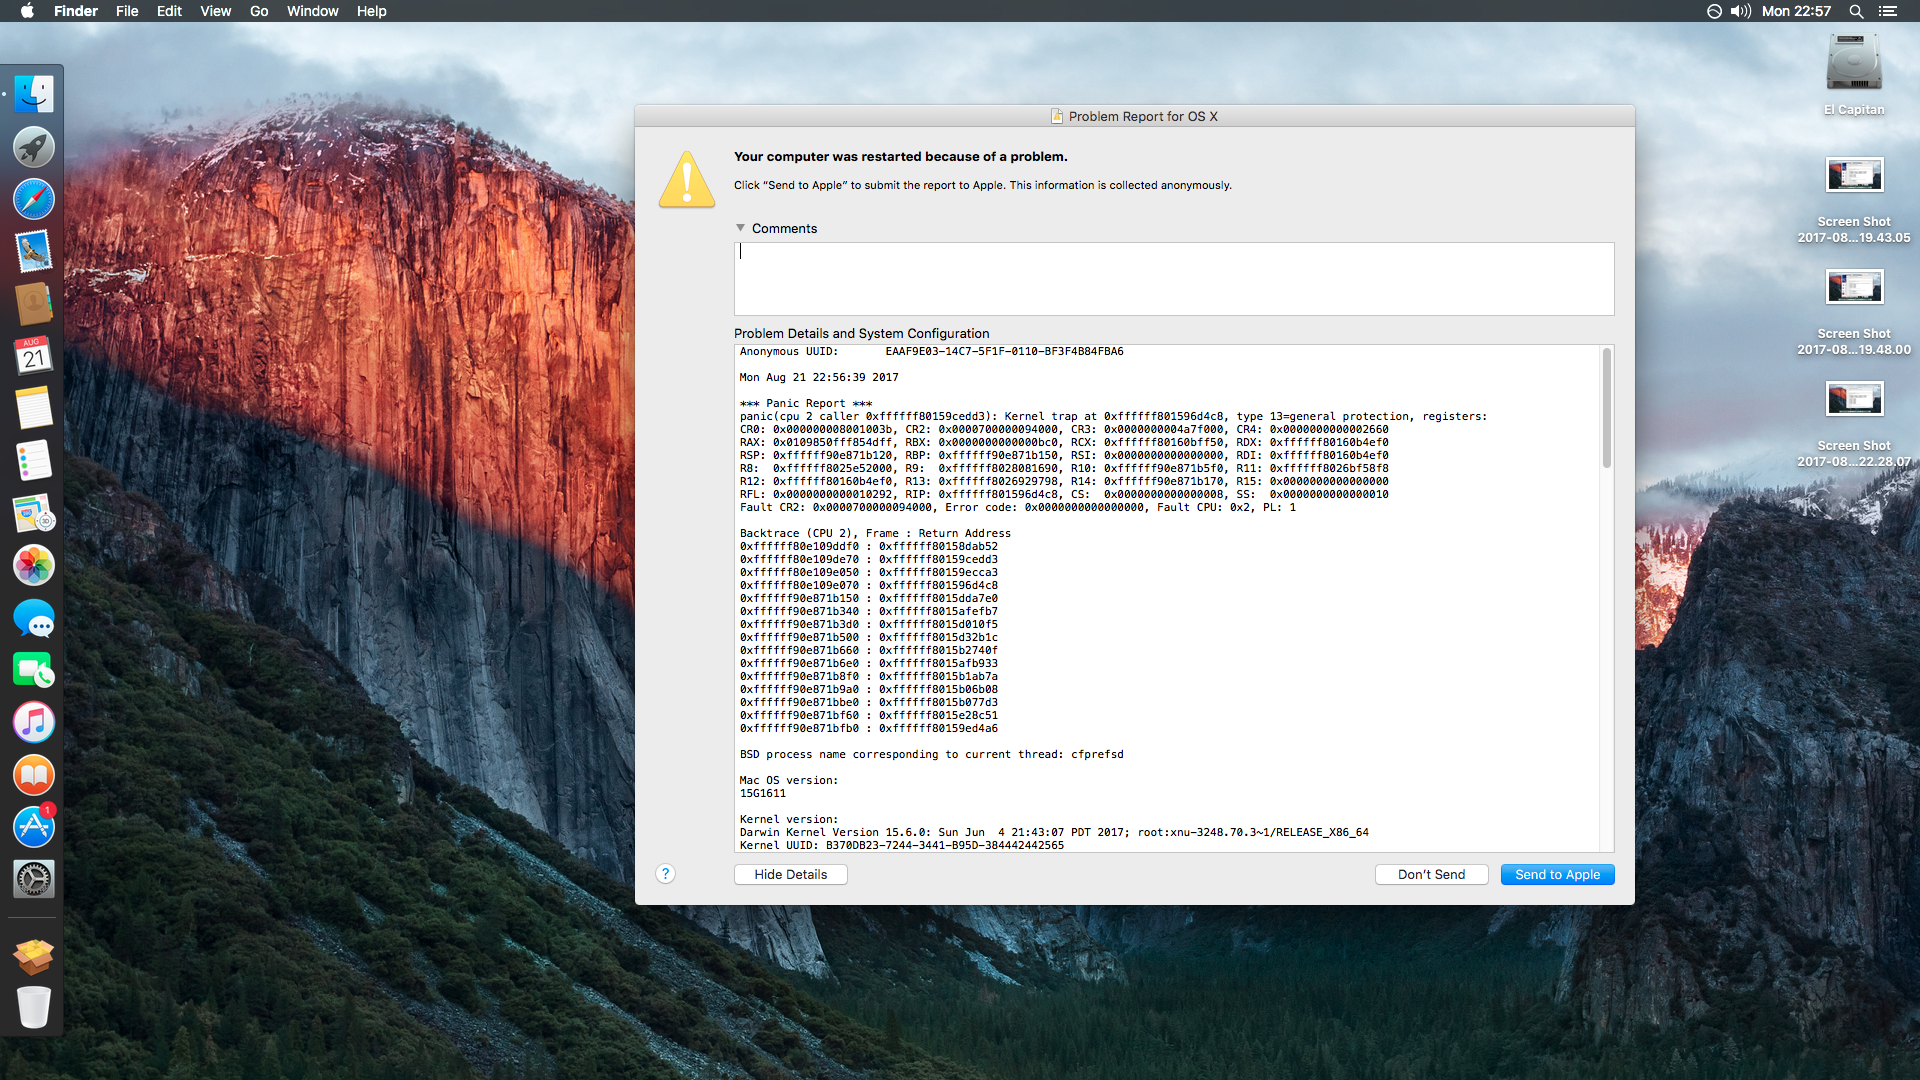Click the Send to Apple button
1920x1080 pixels.
tap(1557, 874)
